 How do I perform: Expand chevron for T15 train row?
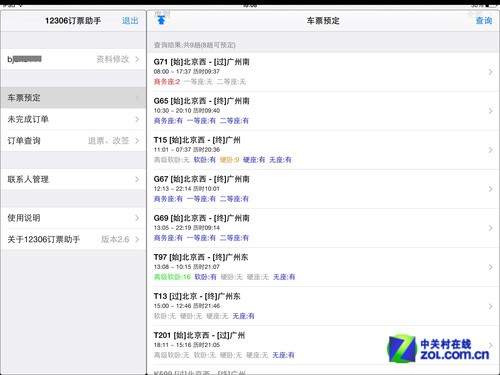point(490,150)
